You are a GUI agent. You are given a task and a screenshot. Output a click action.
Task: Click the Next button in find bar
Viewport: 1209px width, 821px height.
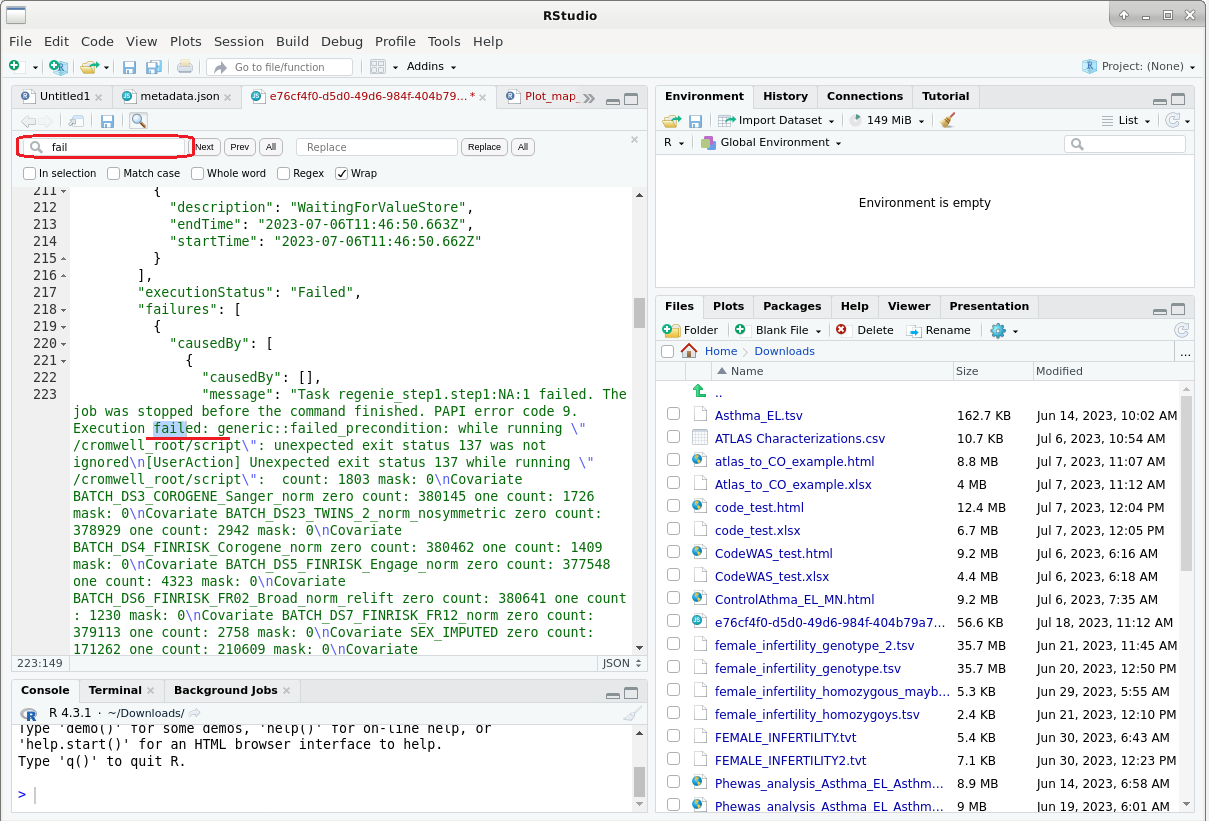(204, 147)
